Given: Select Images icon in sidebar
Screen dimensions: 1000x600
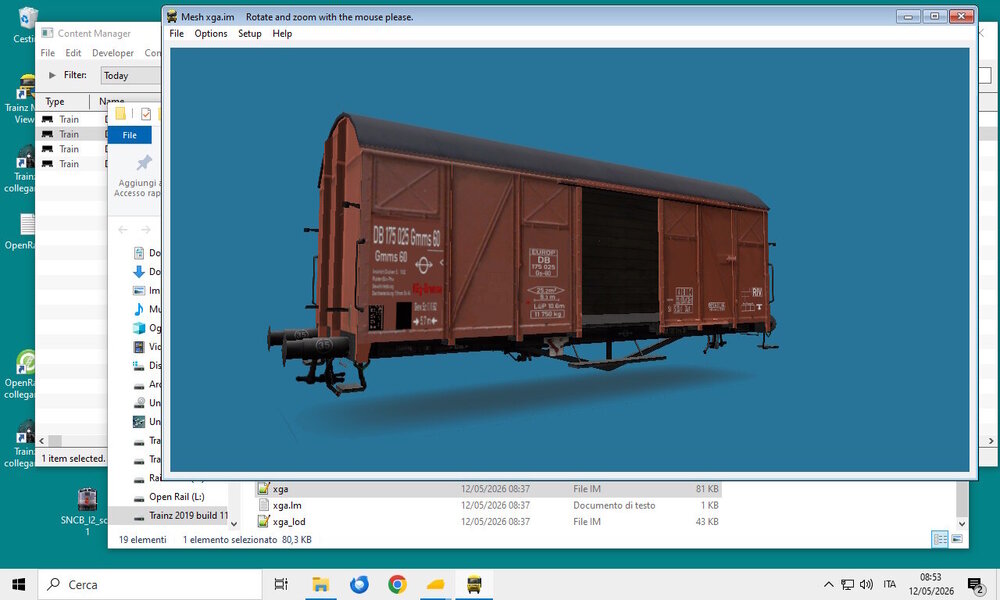Looking at the screenshot, I should coord(138,291).
